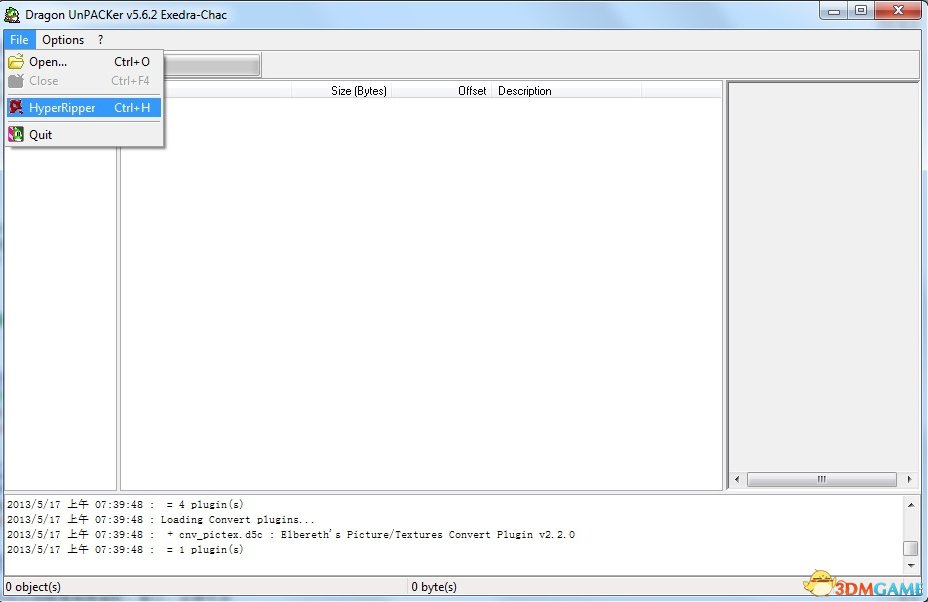Open the Options menu
The height and width of the screenshot is (602, 928).
click(63, 40)
